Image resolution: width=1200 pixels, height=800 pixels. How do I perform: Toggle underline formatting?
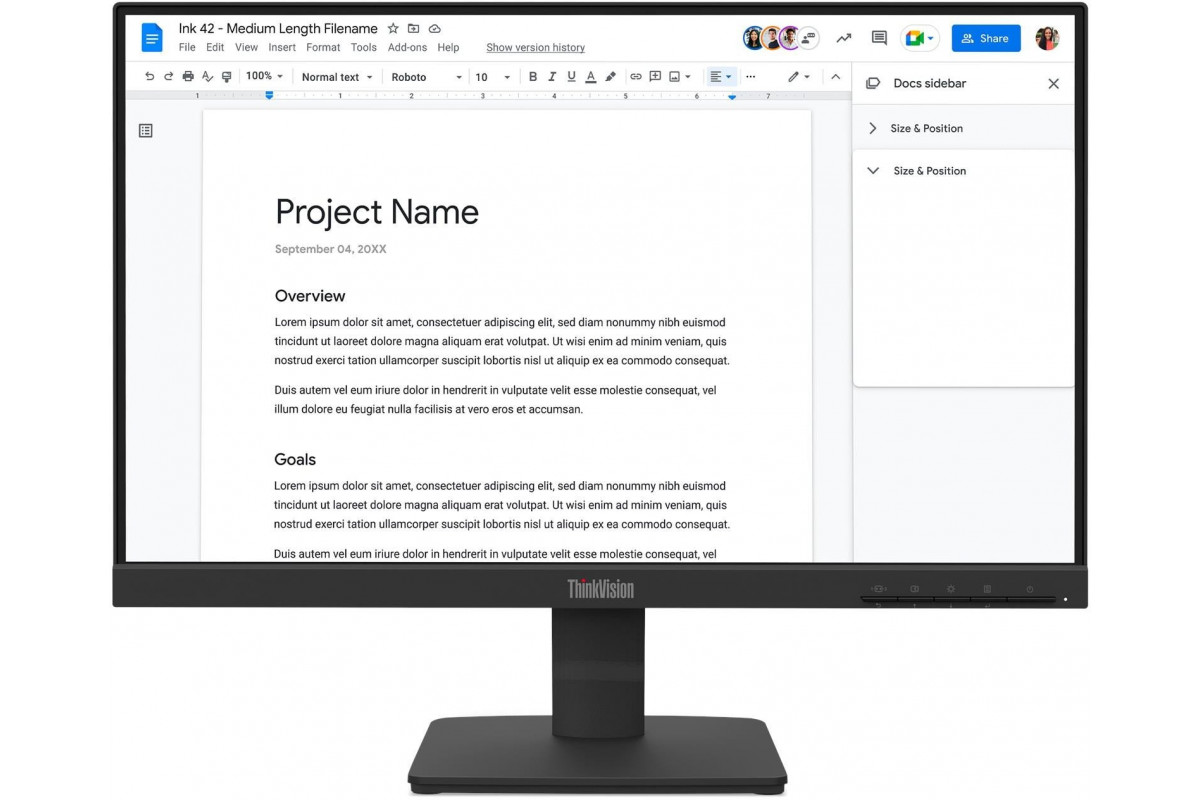point(571,77)
